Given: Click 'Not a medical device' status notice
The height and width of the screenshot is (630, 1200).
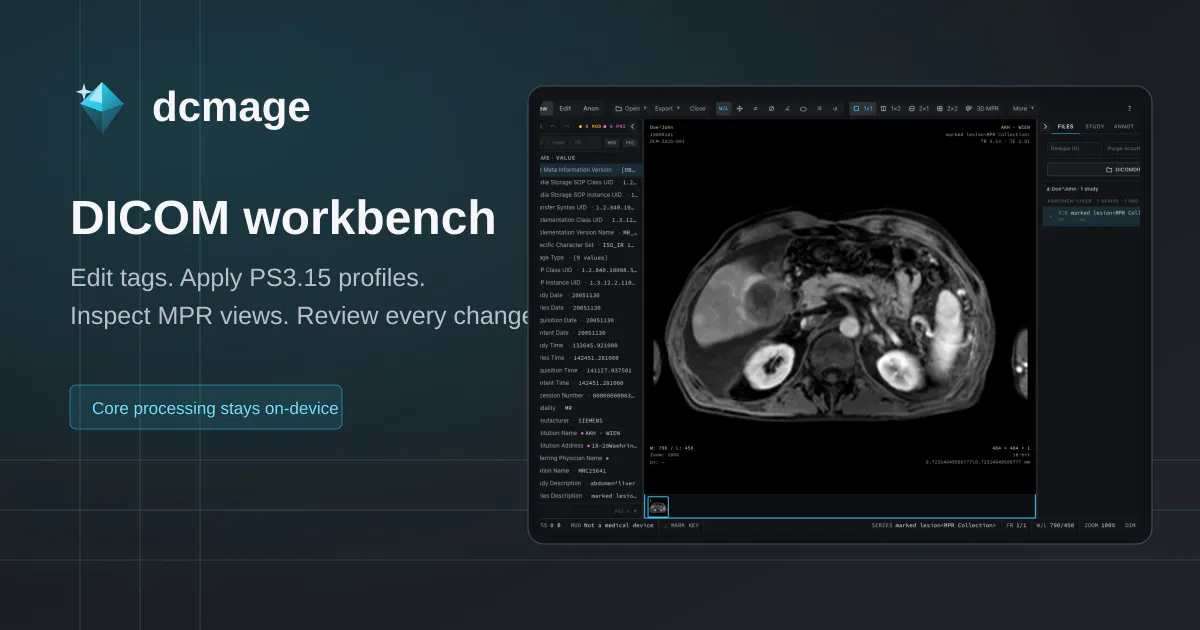Looking at the screenshot, I should 611,525.
